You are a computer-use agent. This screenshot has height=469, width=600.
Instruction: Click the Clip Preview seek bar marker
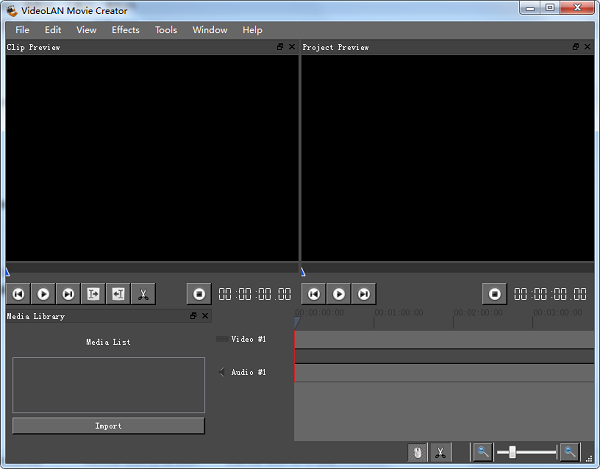(7, 272)
